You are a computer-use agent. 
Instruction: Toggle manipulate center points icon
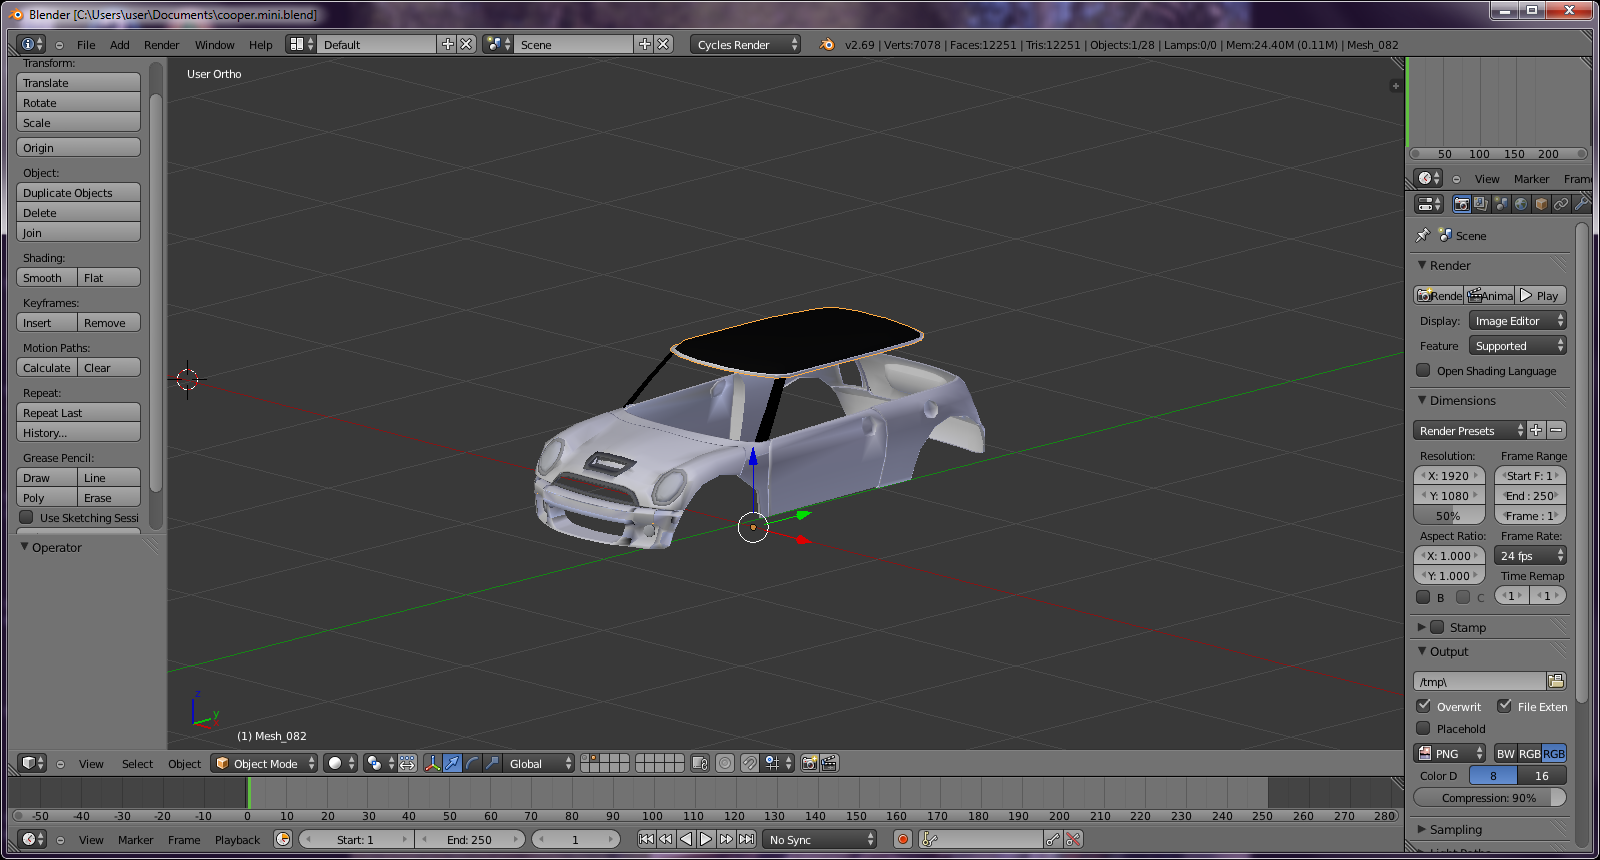(x=407, y=763)
